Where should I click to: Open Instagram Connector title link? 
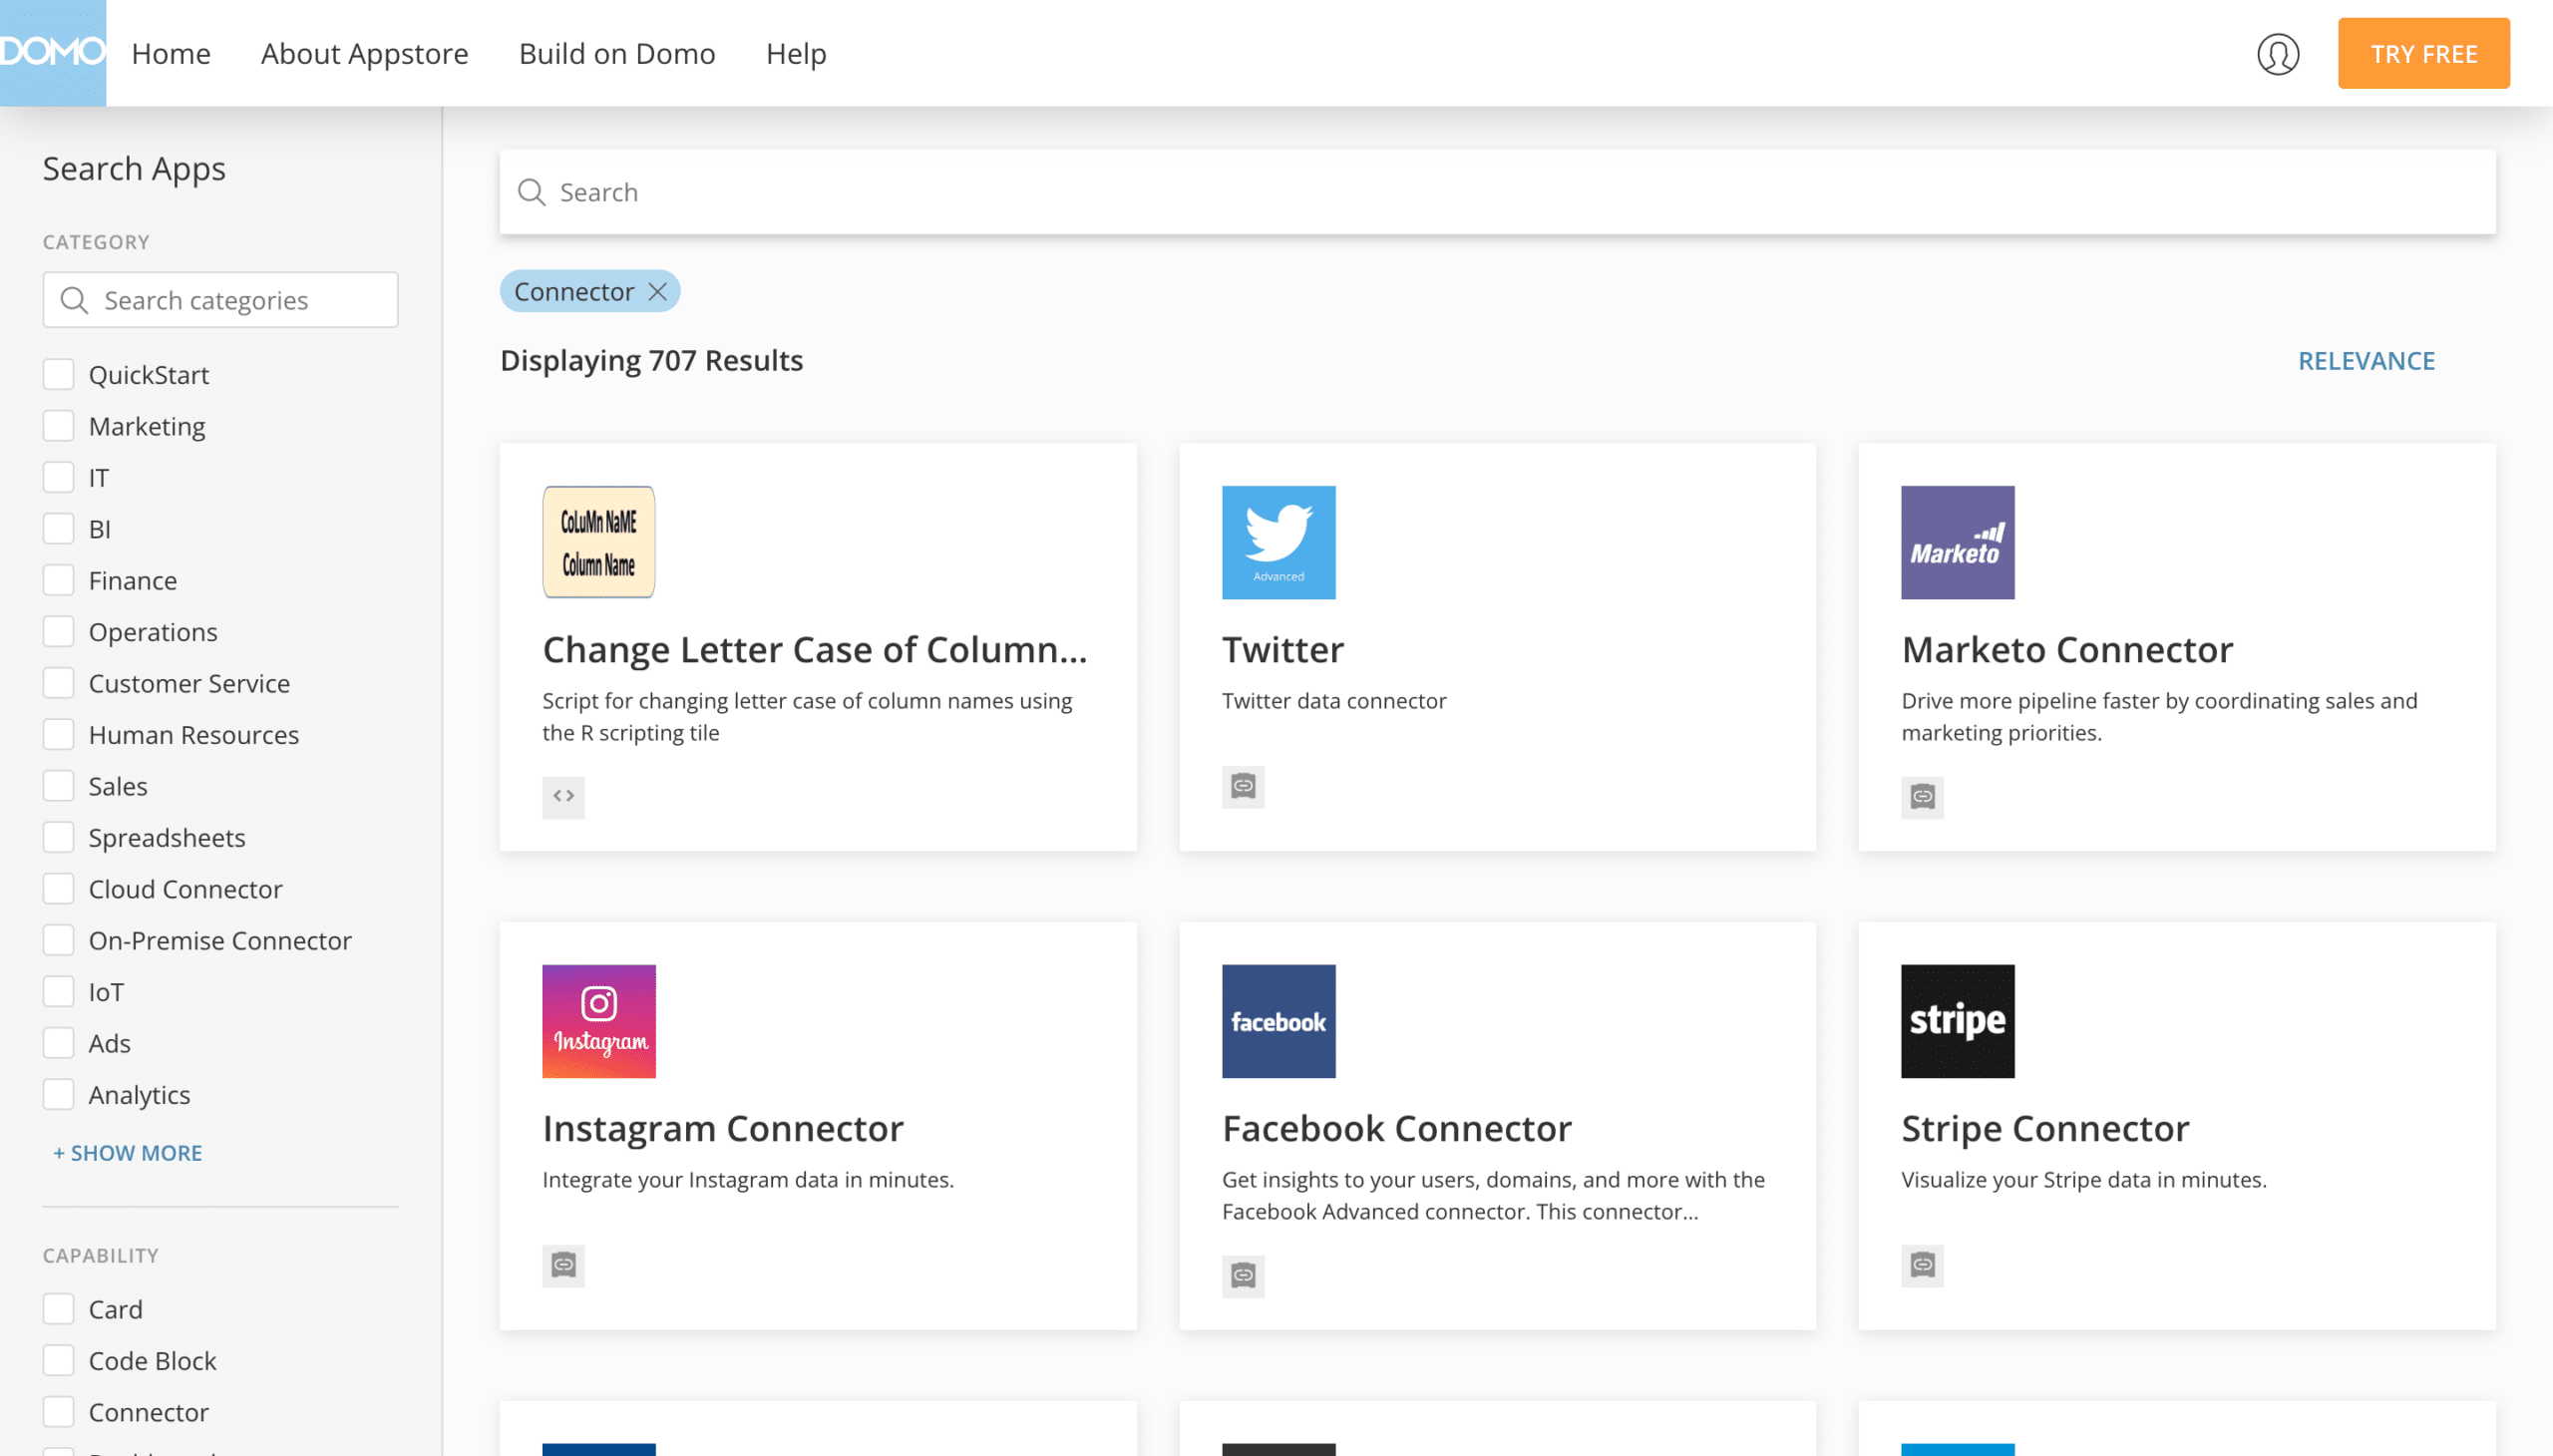[722, 1129]
